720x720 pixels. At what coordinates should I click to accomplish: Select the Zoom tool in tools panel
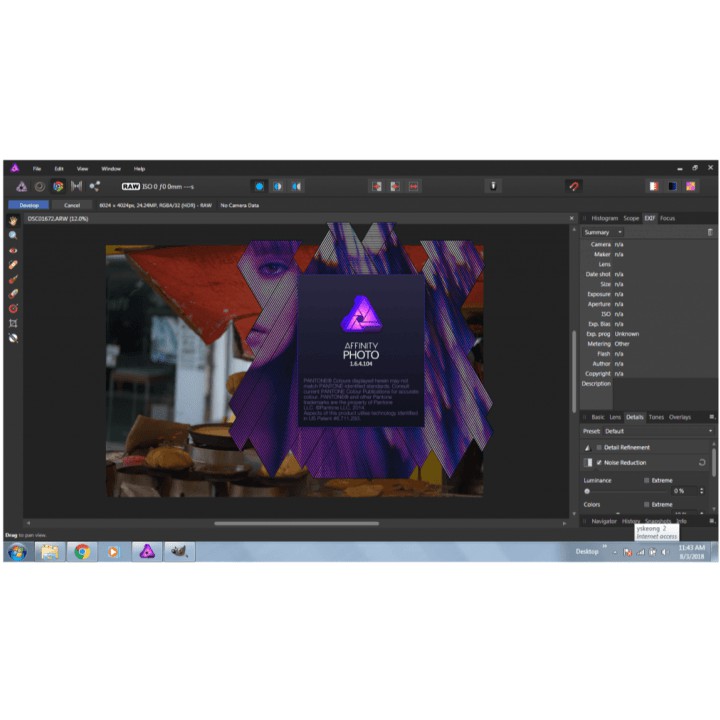(13, 235)
